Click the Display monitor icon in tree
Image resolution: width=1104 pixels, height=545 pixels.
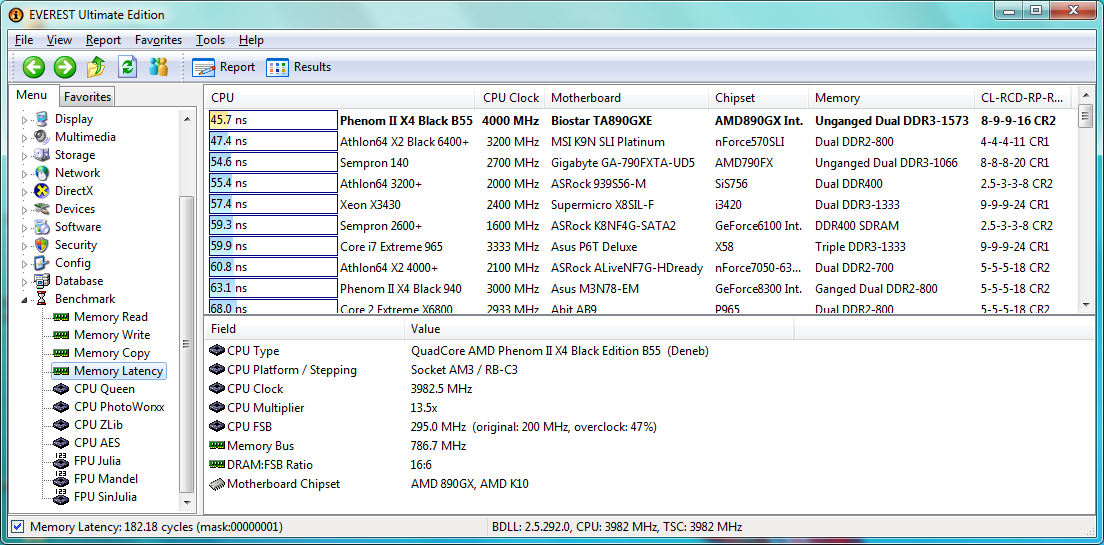(42, 119)
